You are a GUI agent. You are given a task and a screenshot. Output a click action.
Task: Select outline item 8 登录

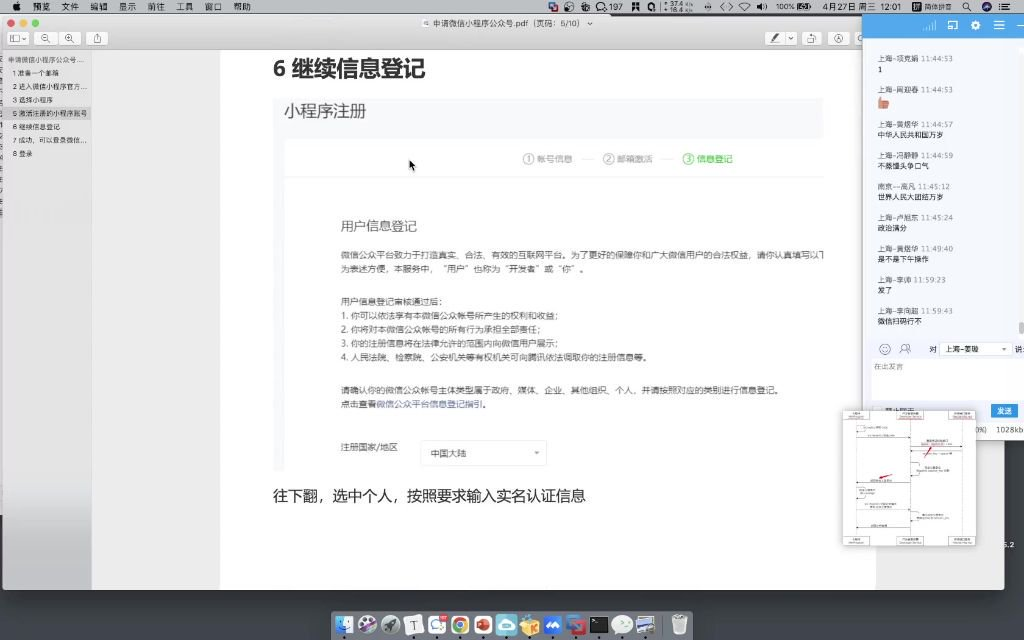coord(22,153)
